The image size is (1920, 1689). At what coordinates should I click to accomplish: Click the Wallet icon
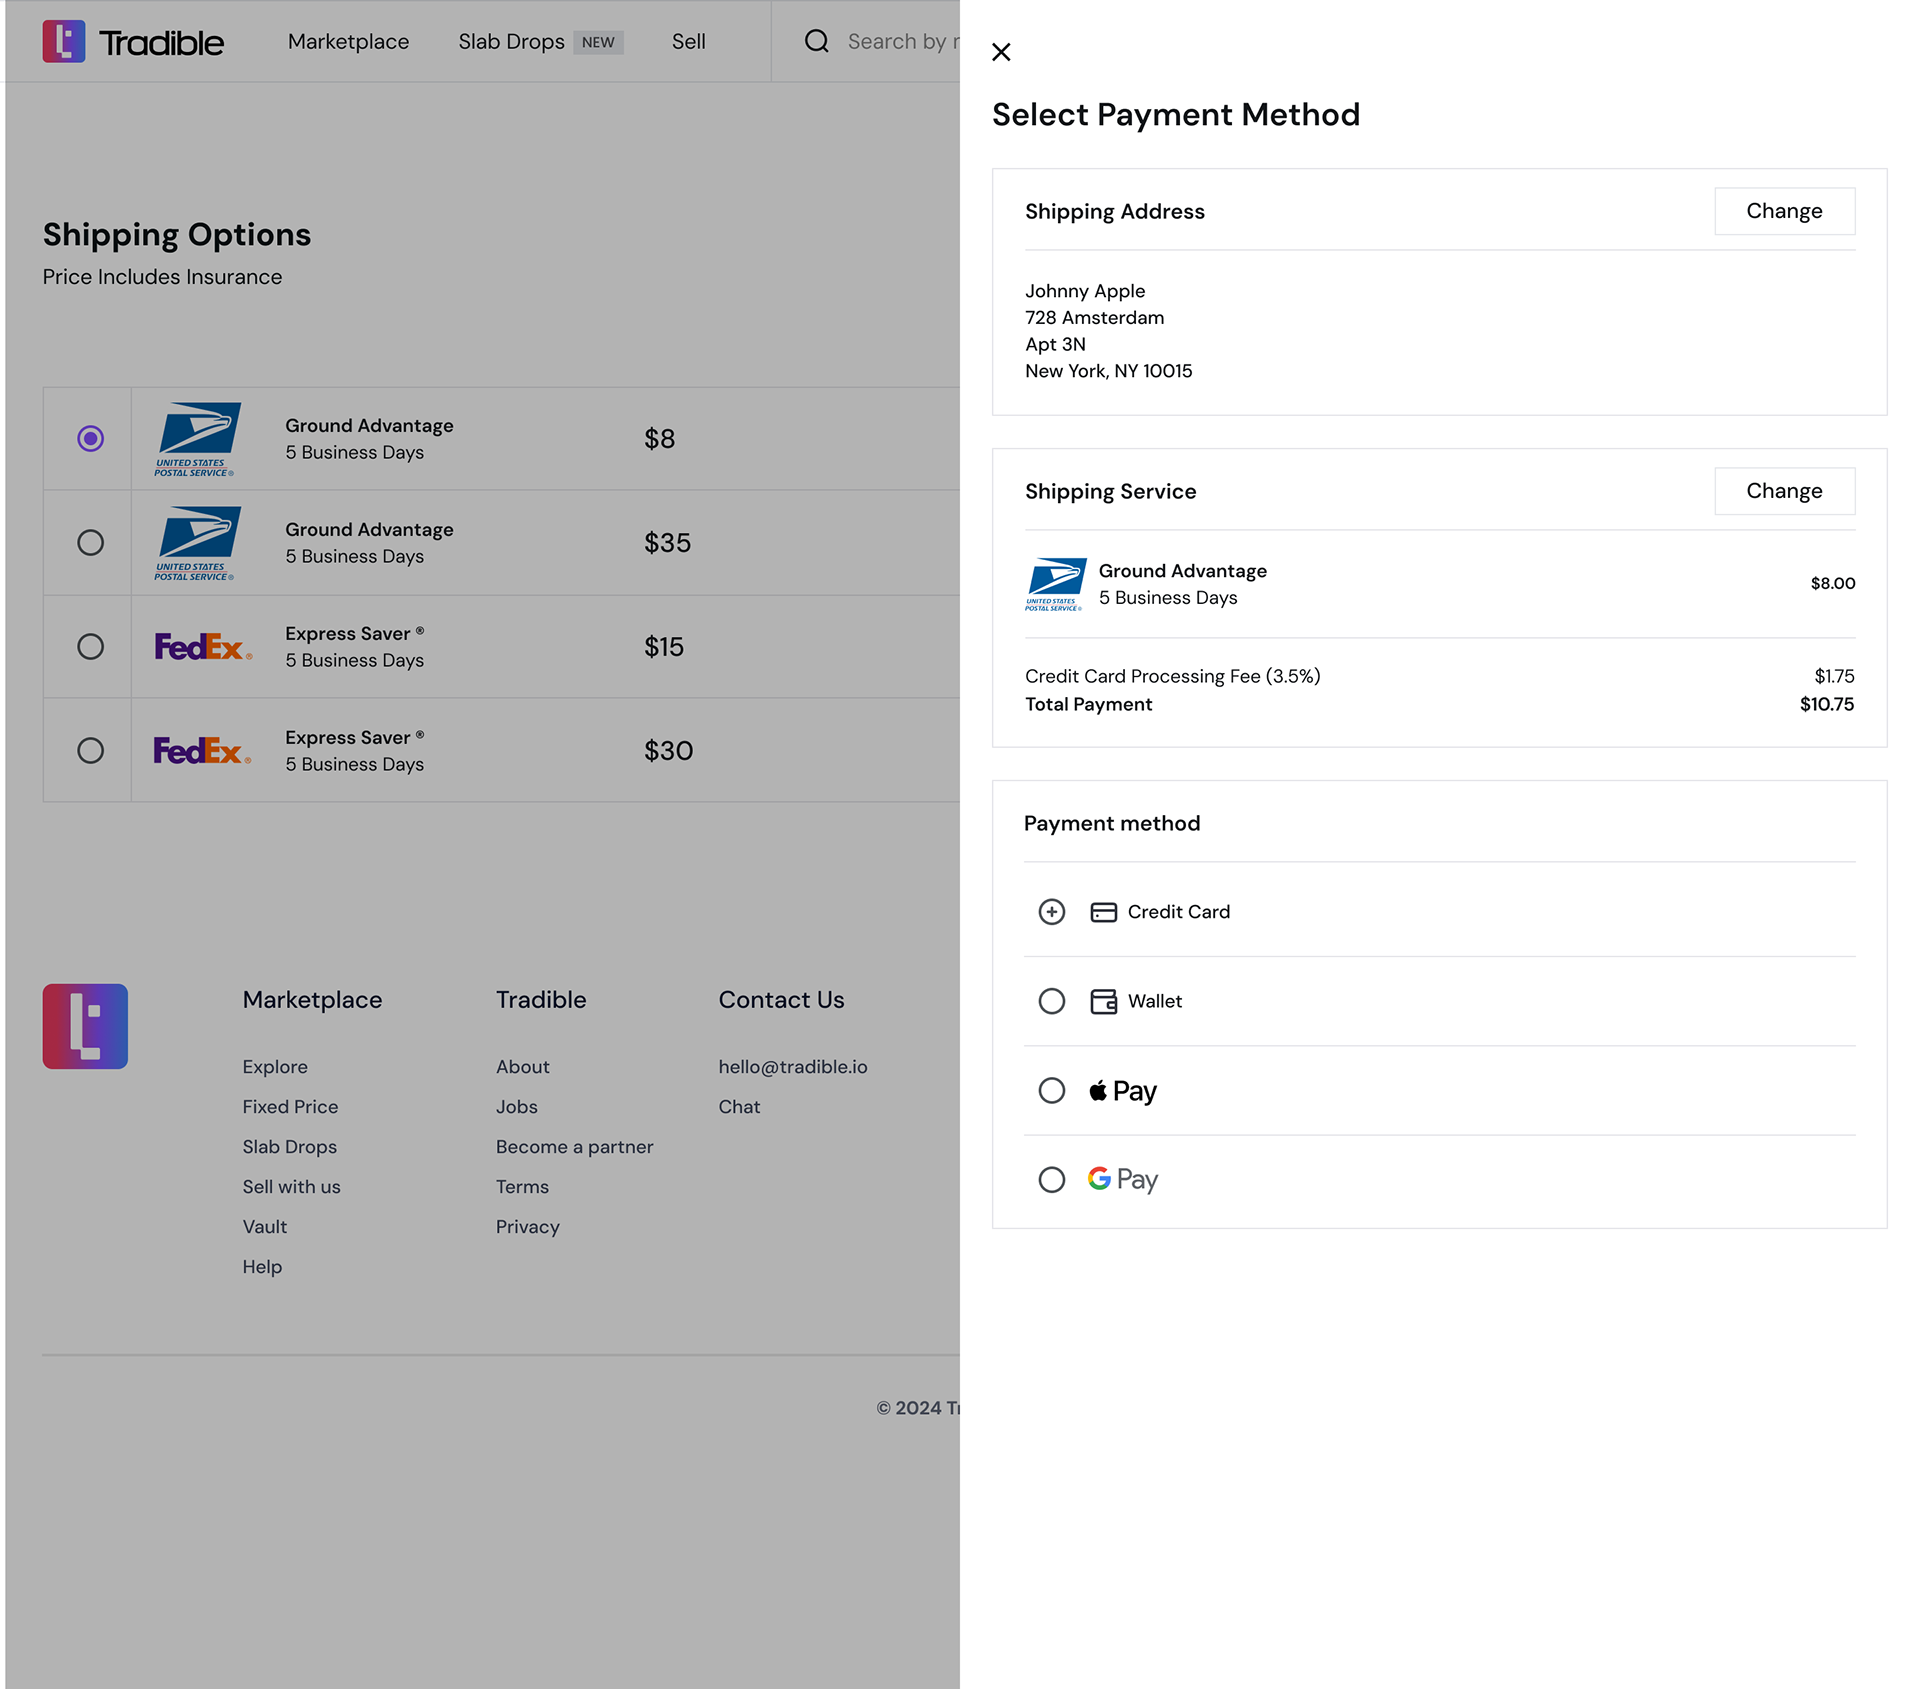pyautogui.click(x=1103, y=1001)
